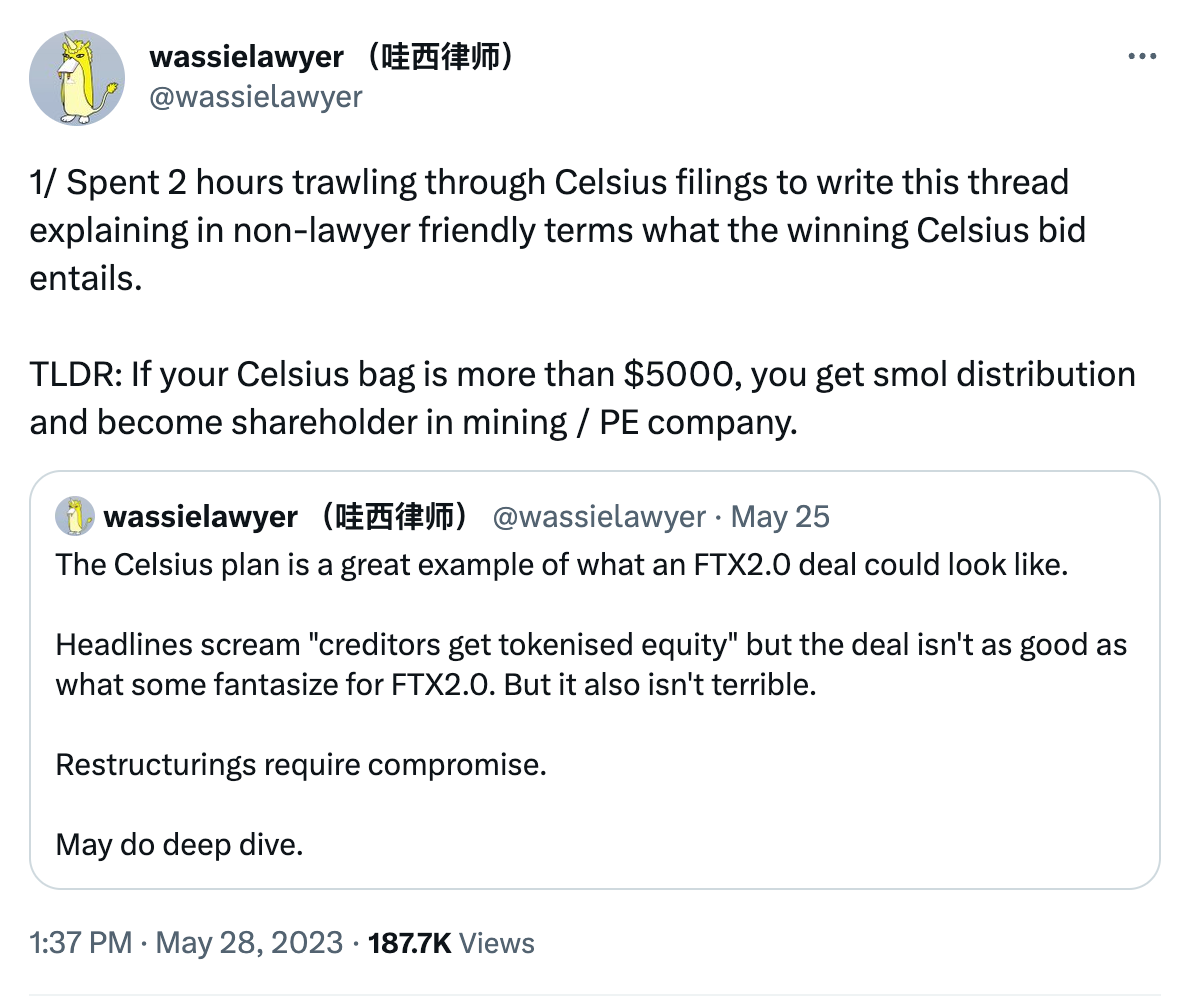Click the small avatar in the quoted tweet

(74, 516)
